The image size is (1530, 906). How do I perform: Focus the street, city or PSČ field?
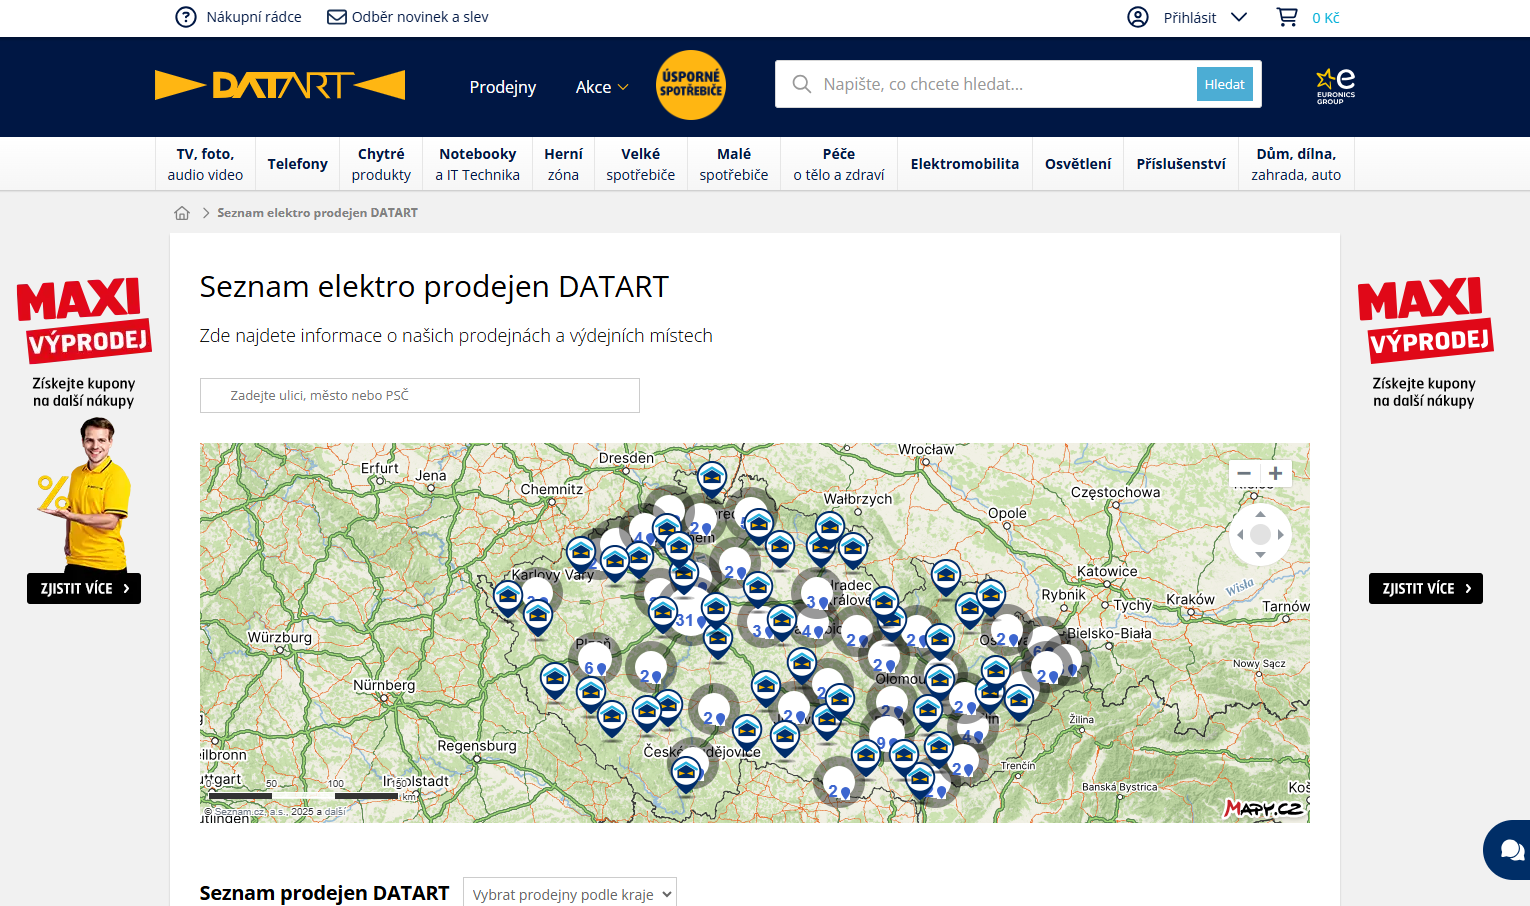(x=420, y=395)
